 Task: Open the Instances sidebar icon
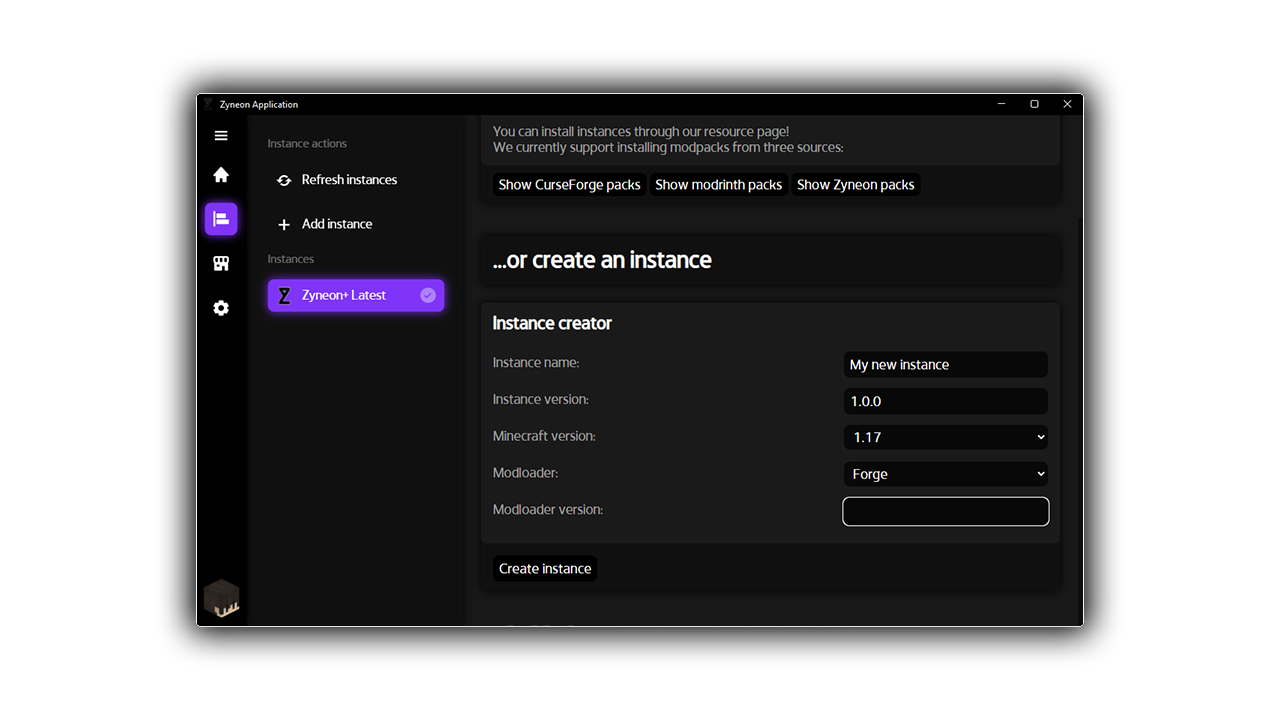coord(221,219)
